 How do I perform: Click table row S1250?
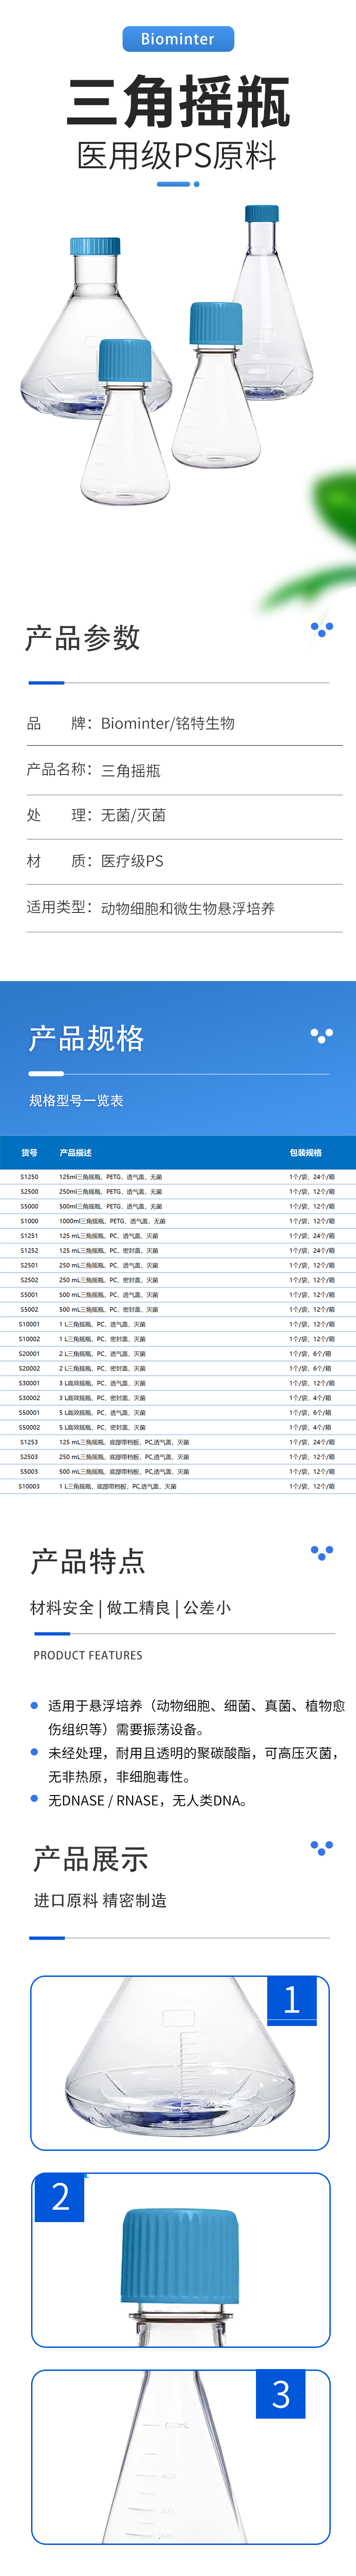pos(178,1177)
